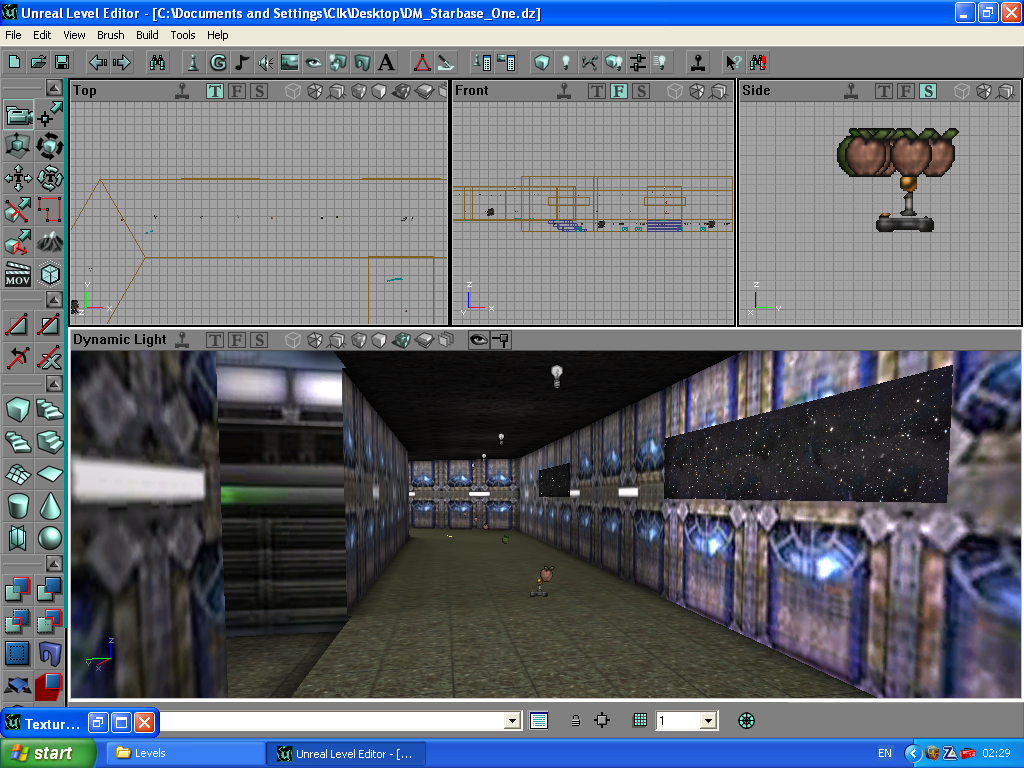Select the Matinee MOV tool
Screen dimensions: 1024x768
(18, 273)
